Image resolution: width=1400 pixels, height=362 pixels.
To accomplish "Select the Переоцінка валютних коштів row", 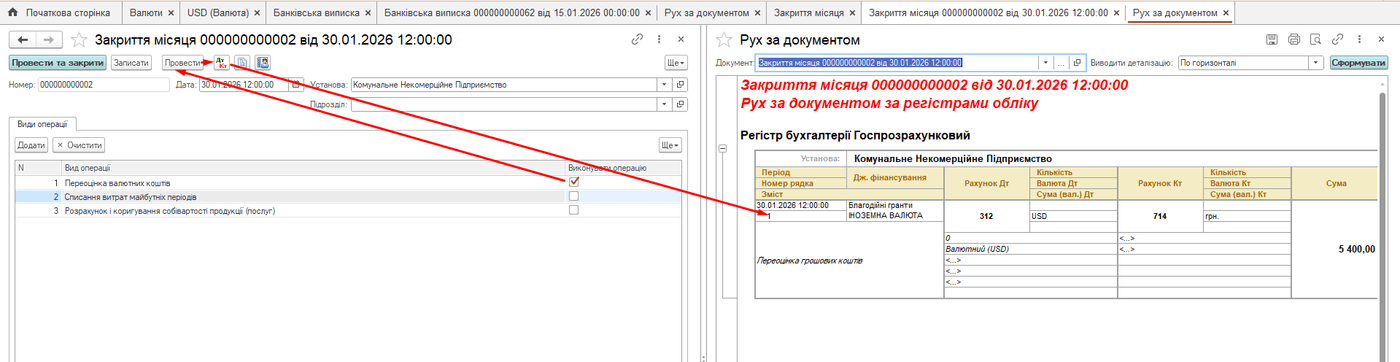I will coord(348,184).
